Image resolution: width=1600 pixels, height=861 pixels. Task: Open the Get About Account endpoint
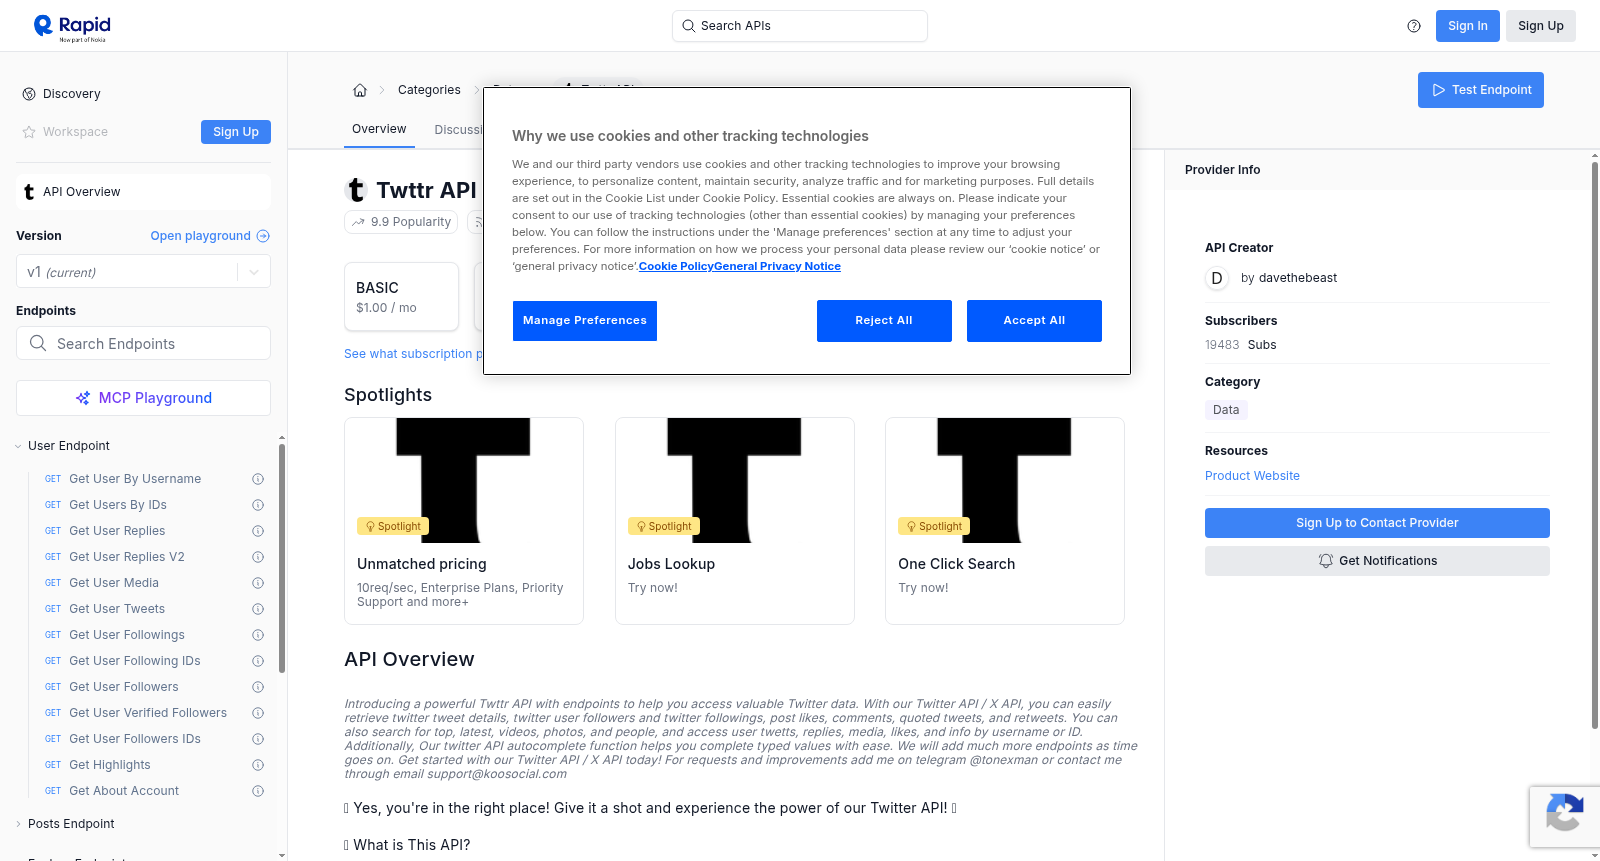pos(124,791)
